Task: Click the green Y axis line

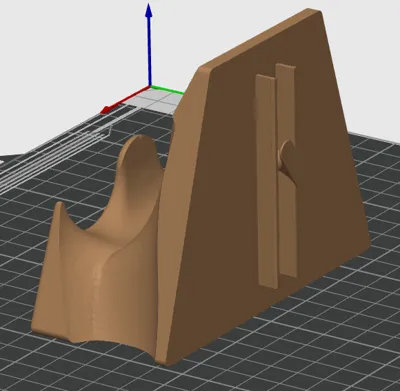Action: click(x=167, y=90)
